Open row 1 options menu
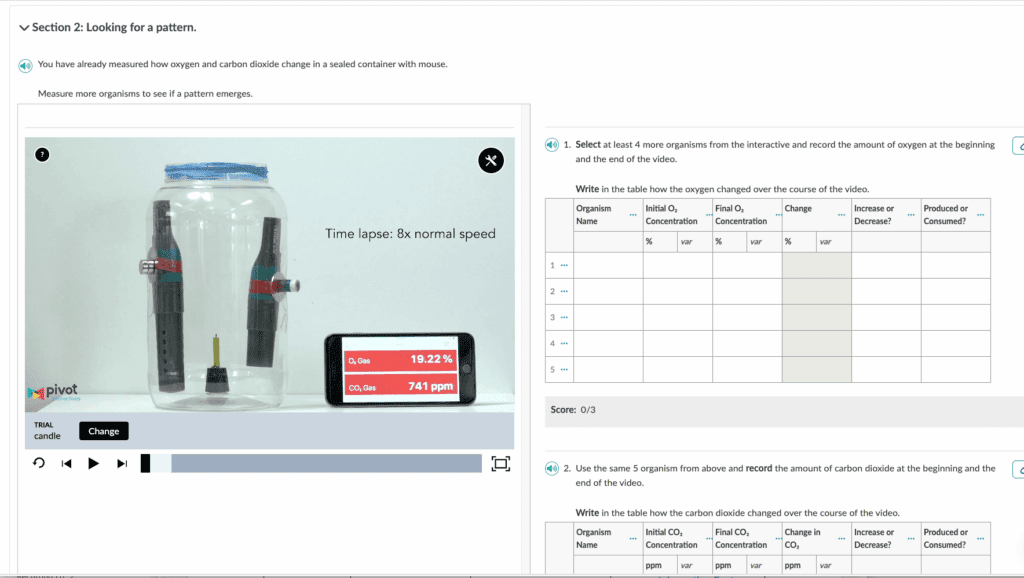The width and height of the screenshot is (1024, 578). point(564,265)
